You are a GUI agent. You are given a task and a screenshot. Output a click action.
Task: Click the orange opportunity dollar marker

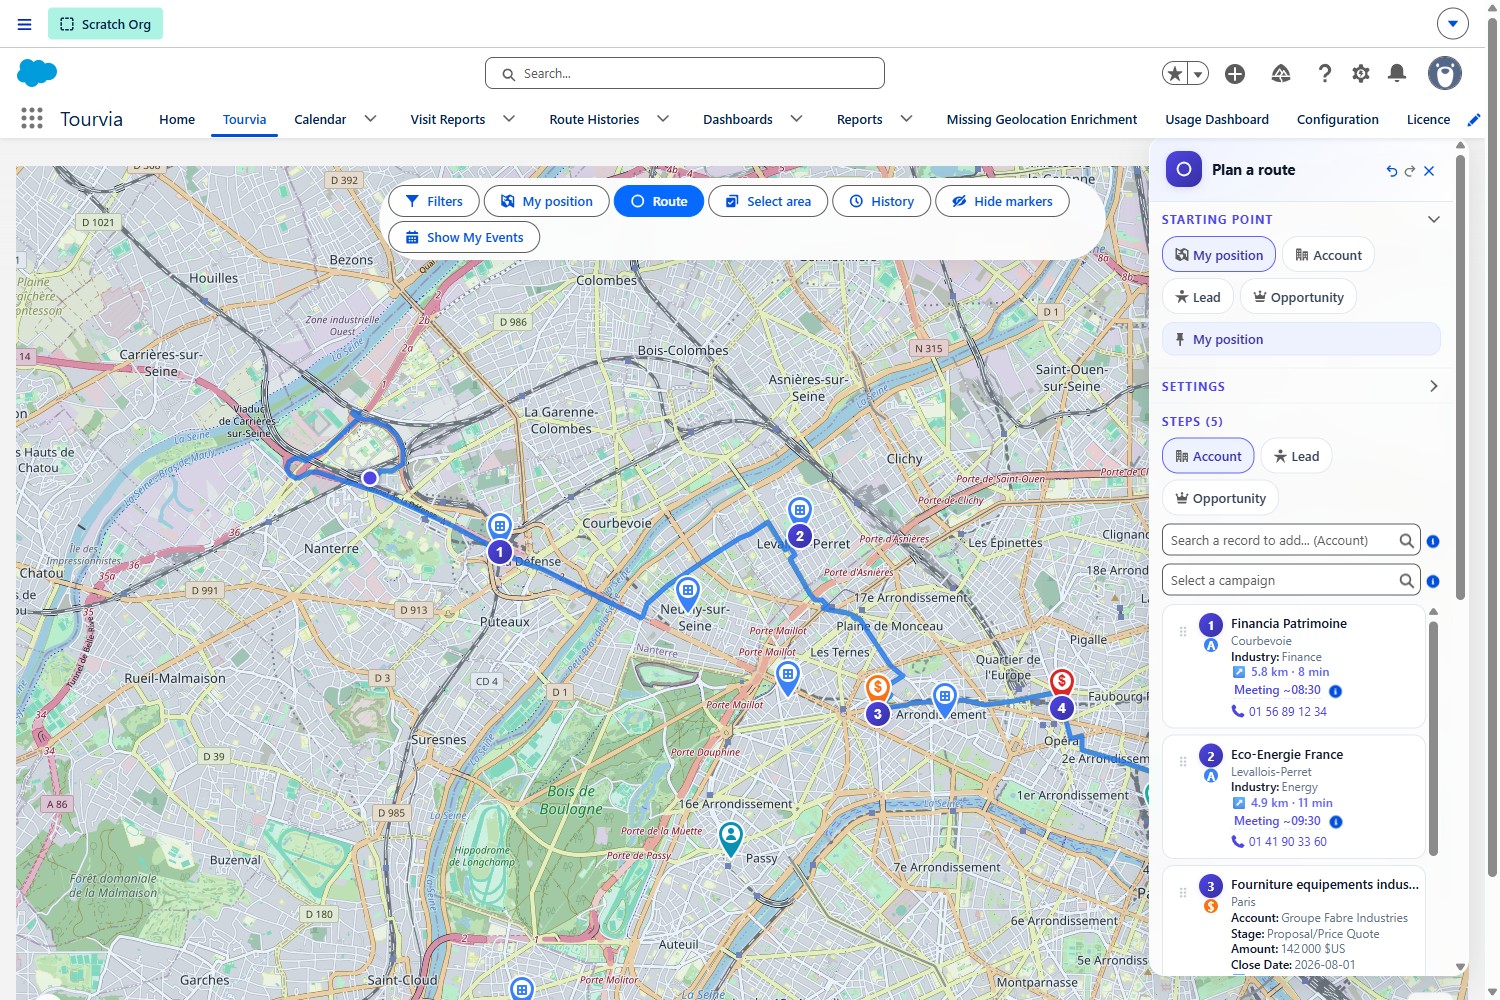877,687
